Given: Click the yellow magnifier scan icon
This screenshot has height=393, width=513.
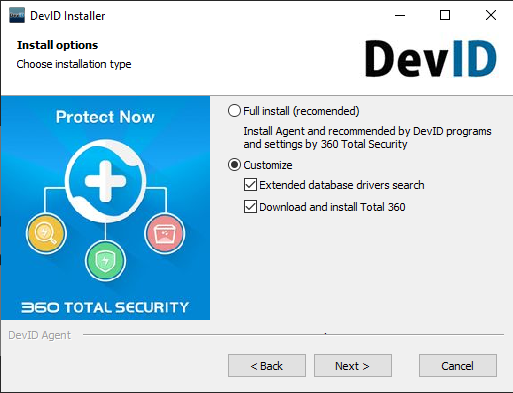Looking at the screenshot, I should 46,233.
